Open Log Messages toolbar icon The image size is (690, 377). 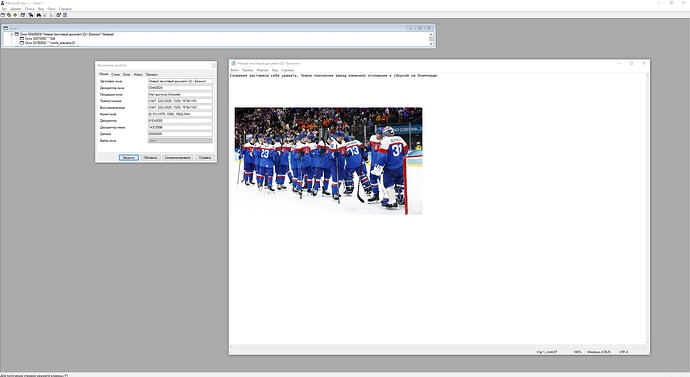coord(22,15)
